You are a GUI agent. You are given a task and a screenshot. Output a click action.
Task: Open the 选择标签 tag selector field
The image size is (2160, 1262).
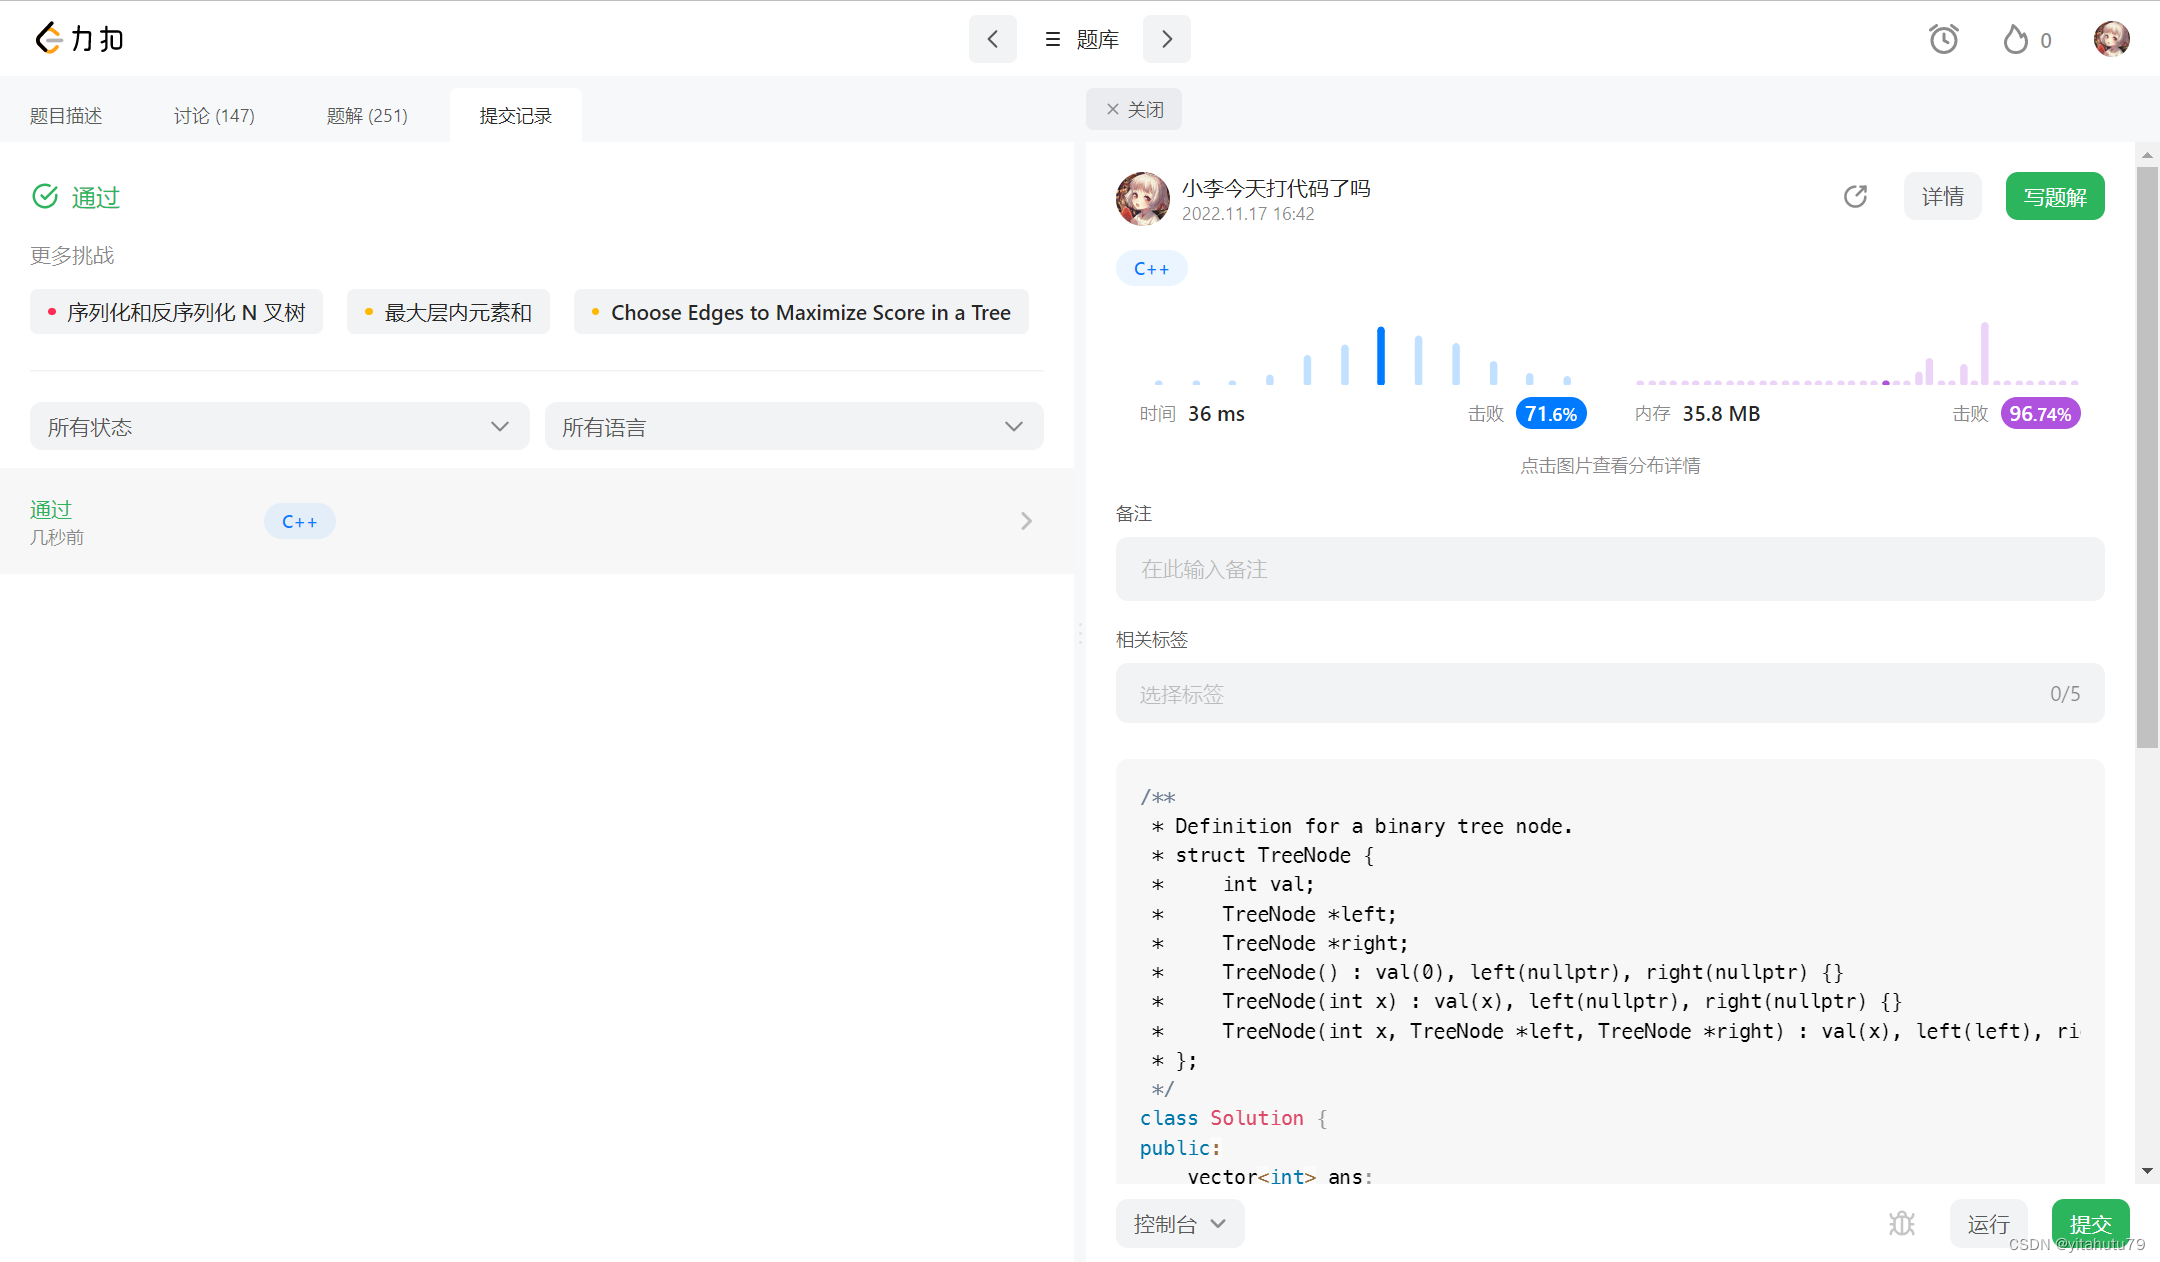pyautogui.click(x=1609, y=693)
